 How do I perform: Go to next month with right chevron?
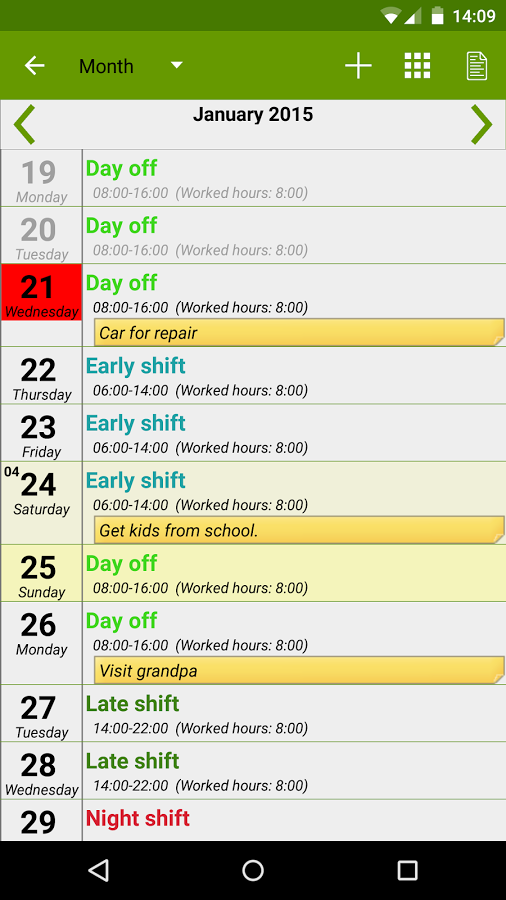482,125
